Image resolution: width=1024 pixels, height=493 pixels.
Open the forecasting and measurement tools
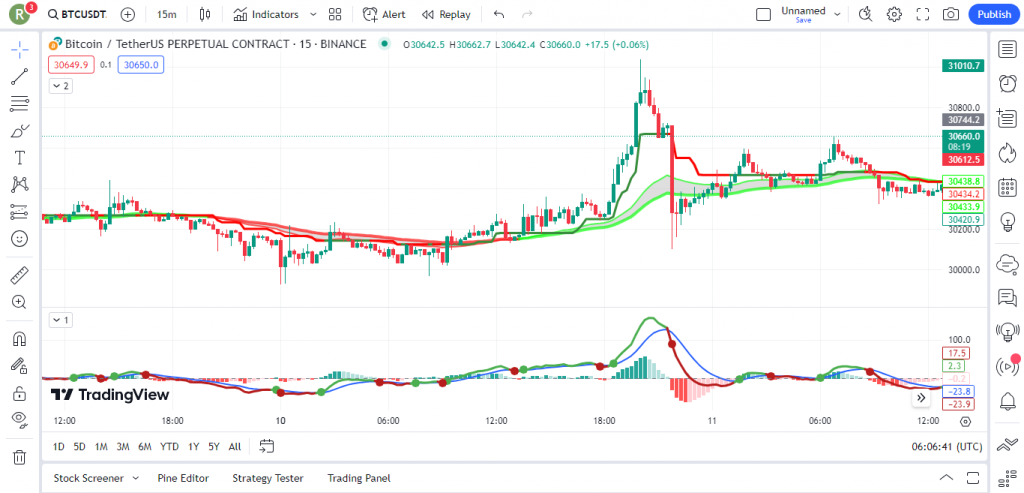[20, 212]
